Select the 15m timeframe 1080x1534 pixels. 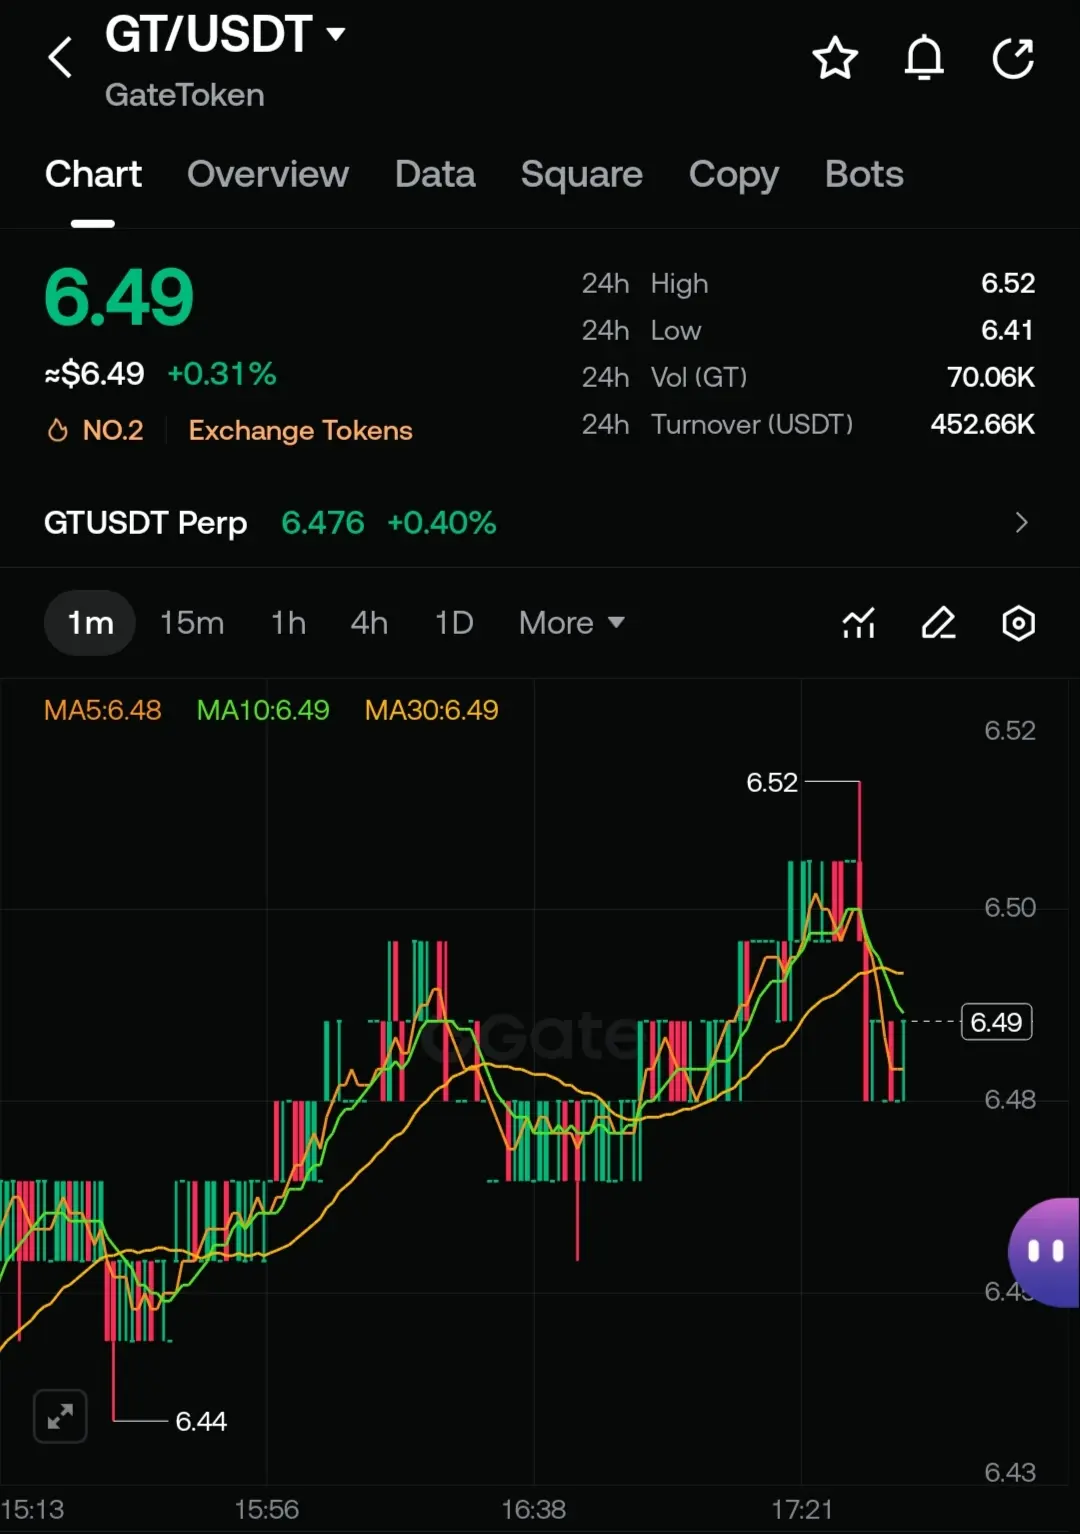click(192, 623)
